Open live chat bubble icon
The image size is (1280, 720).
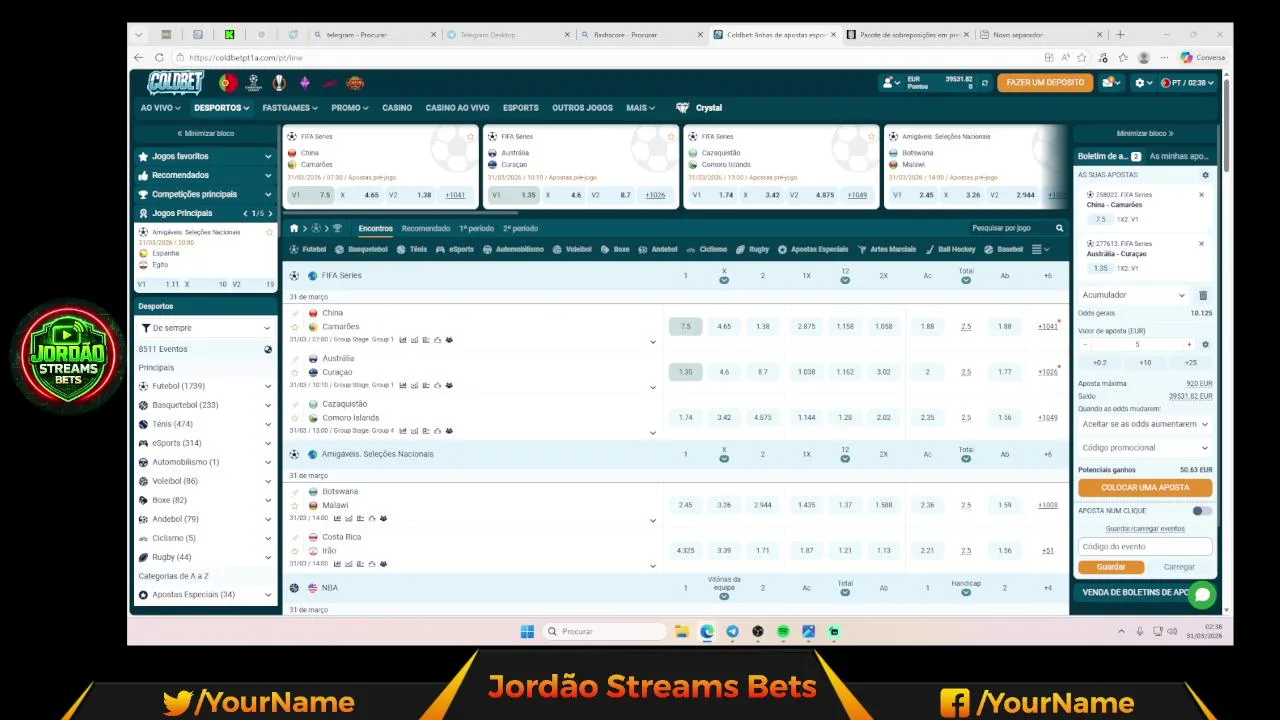(1203, 595)
